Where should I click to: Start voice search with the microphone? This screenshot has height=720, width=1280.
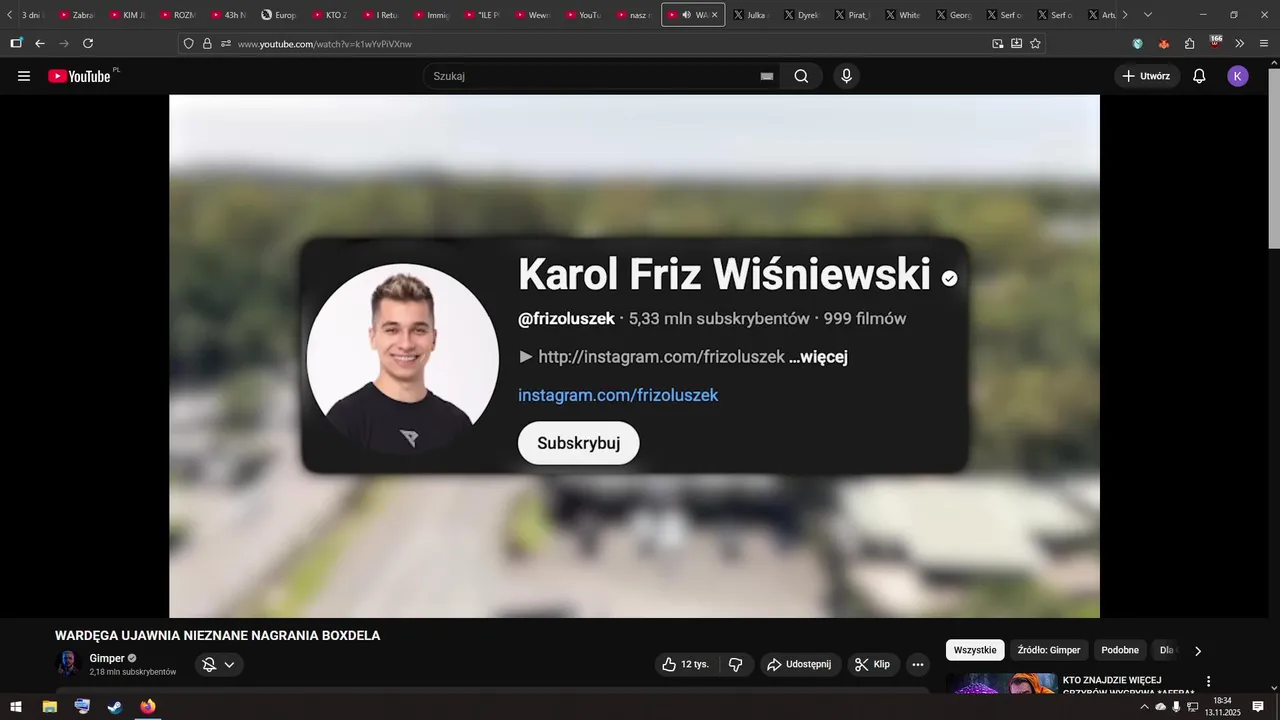pyautogui.click(x=847, y=76)
